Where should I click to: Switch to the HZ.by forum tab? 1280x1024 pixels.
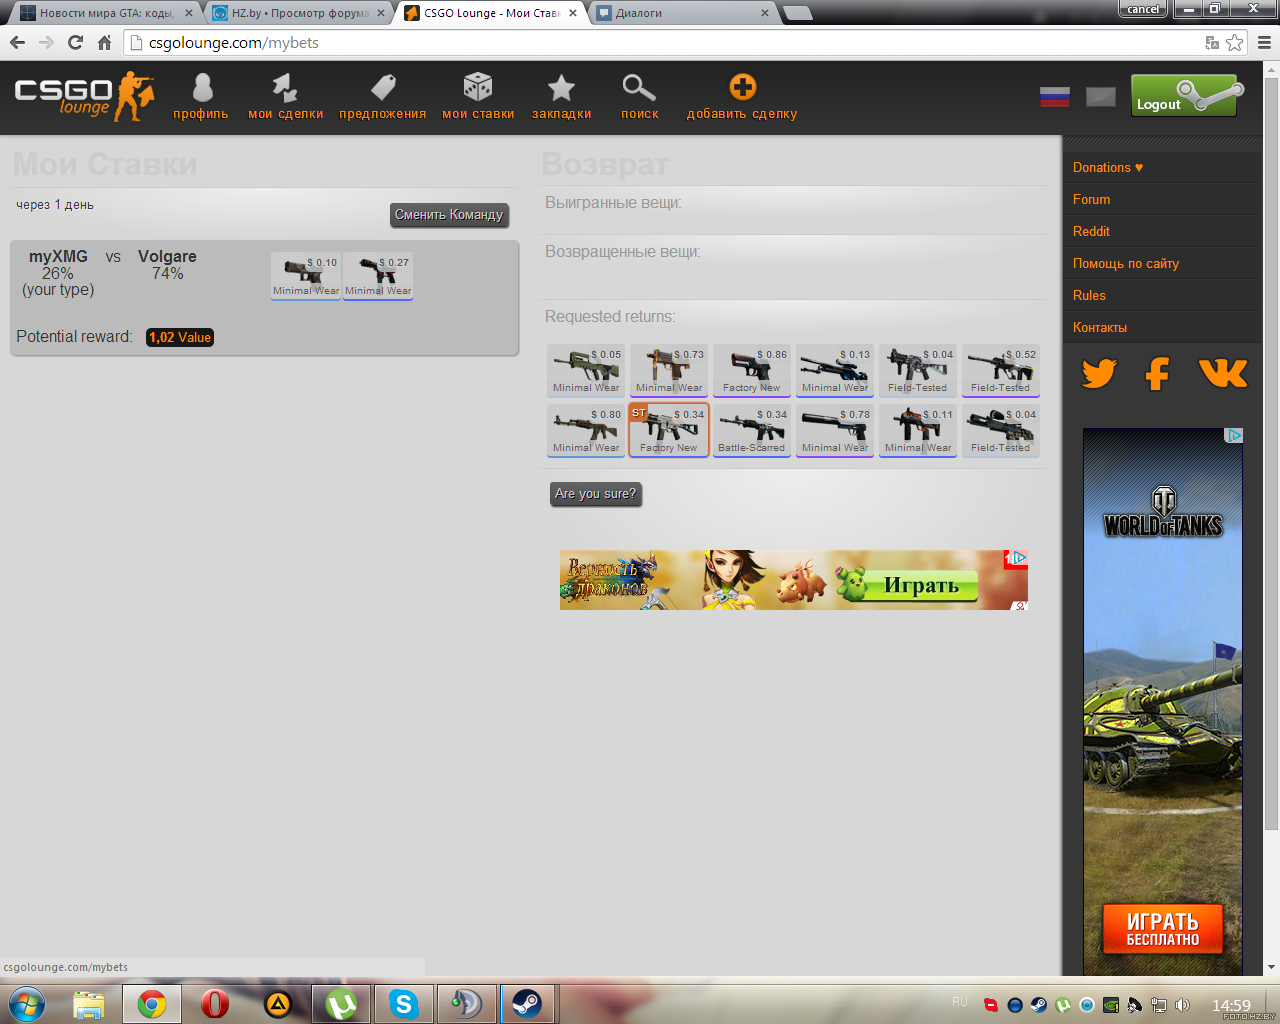point(298,13)
